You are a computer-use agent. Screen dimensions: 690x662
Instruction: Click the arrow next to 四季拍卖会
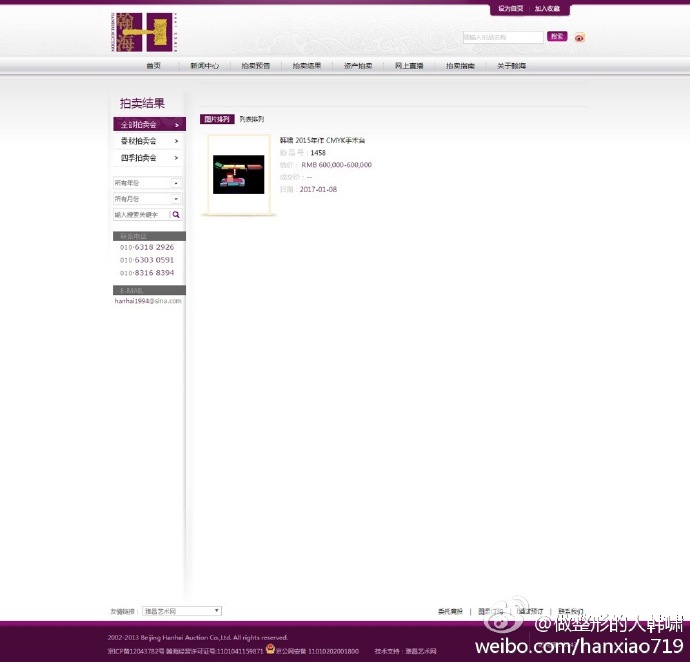(176, 158)
